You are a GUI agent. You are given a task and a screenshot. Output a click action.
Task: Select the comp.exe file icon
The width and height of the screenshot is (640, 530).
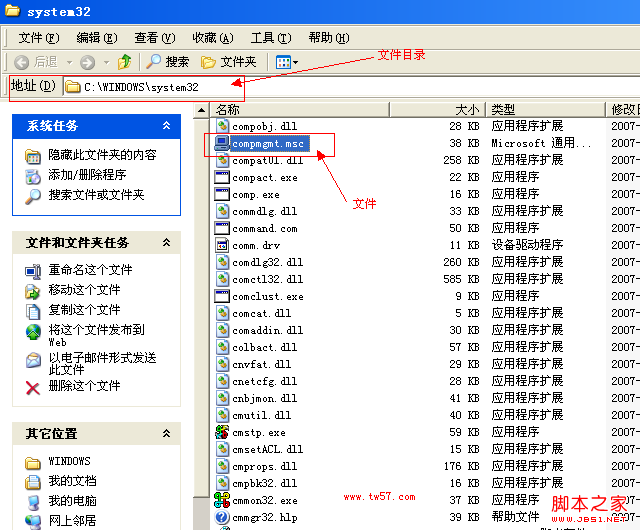tap(222, 194)
